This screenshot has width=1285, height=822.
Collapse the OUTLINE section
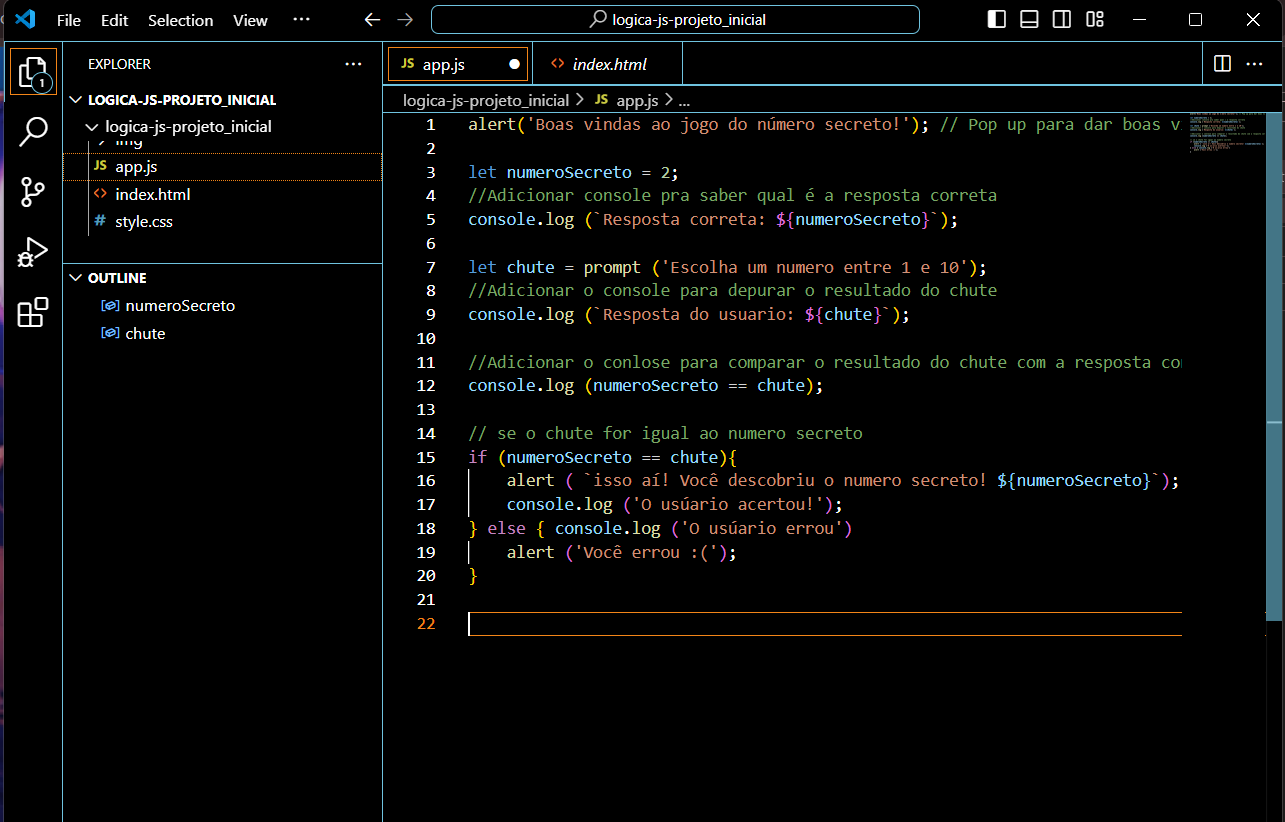click(x=222, y=278)
